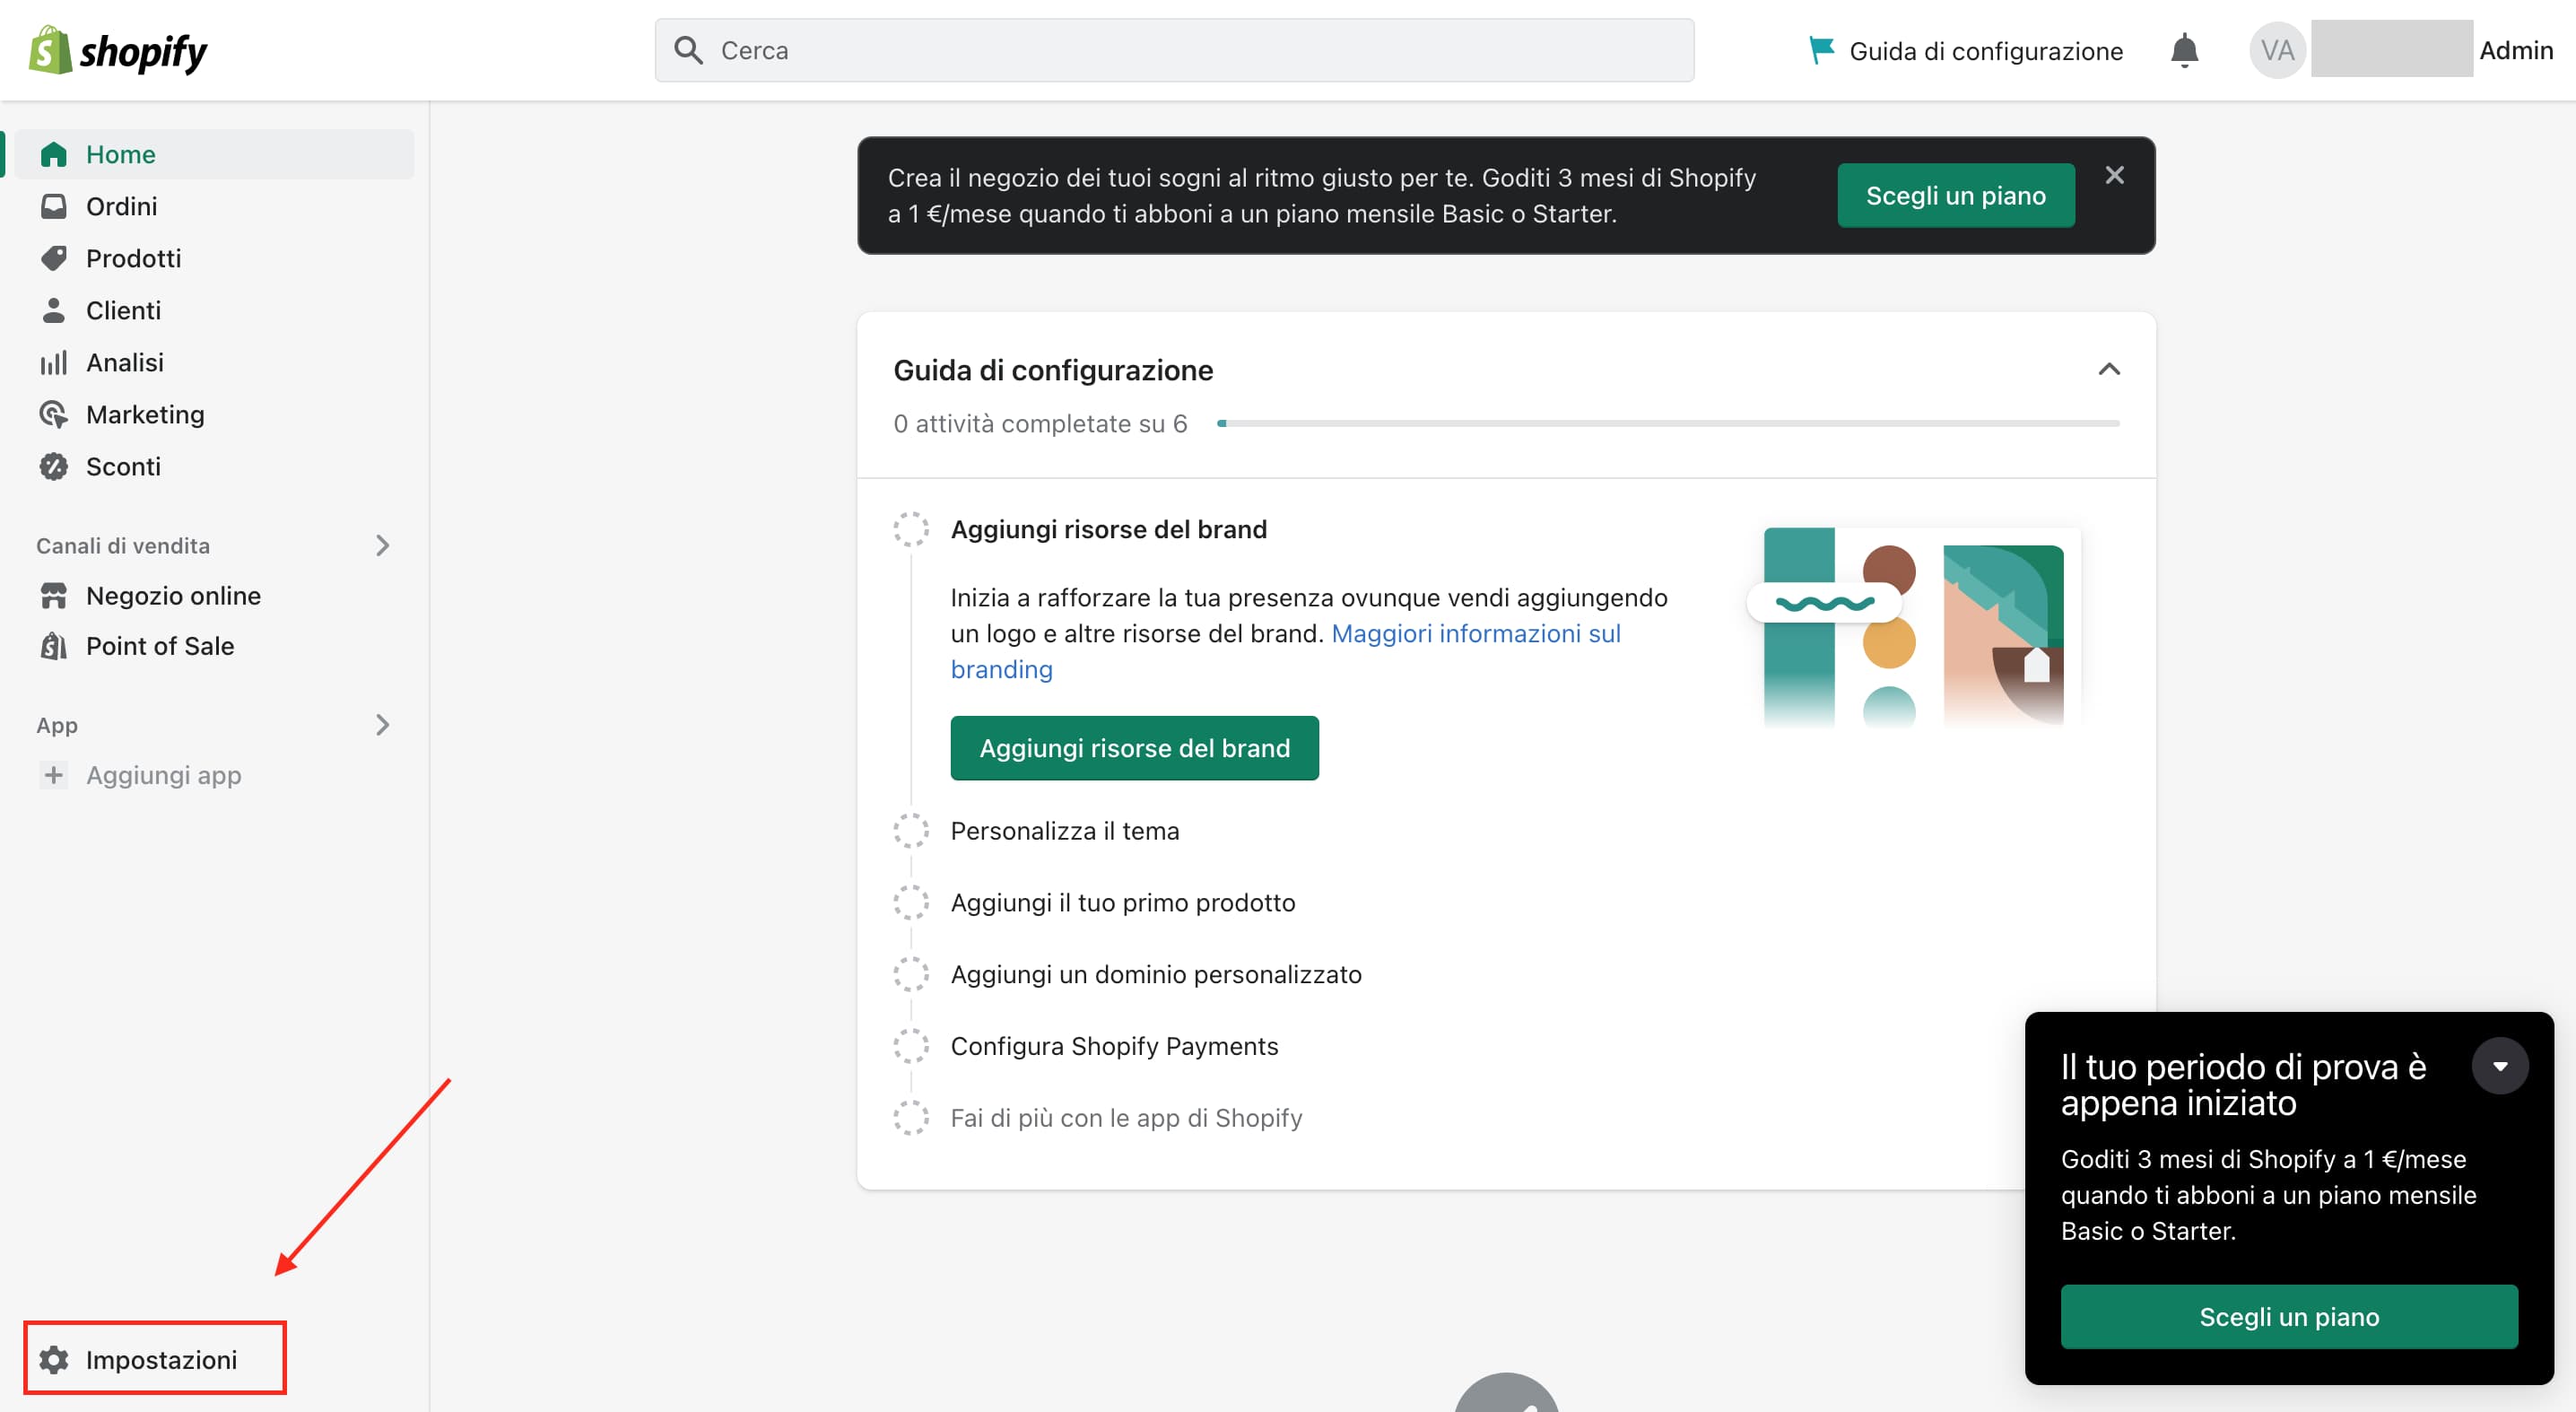Click the setup guide flag icon
This screenshot has width=2576, height=1412.
(x=1821, y=50)
